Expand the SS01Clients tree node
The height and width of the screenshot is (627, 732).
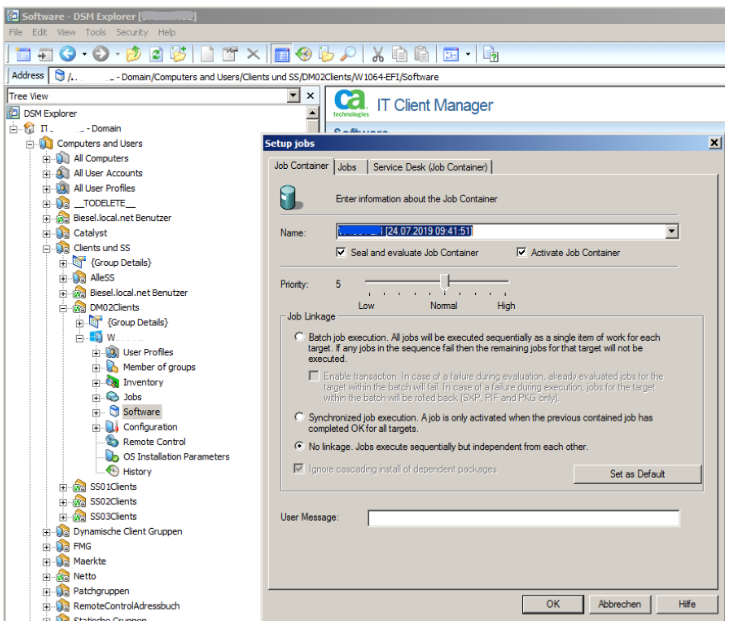63,487
